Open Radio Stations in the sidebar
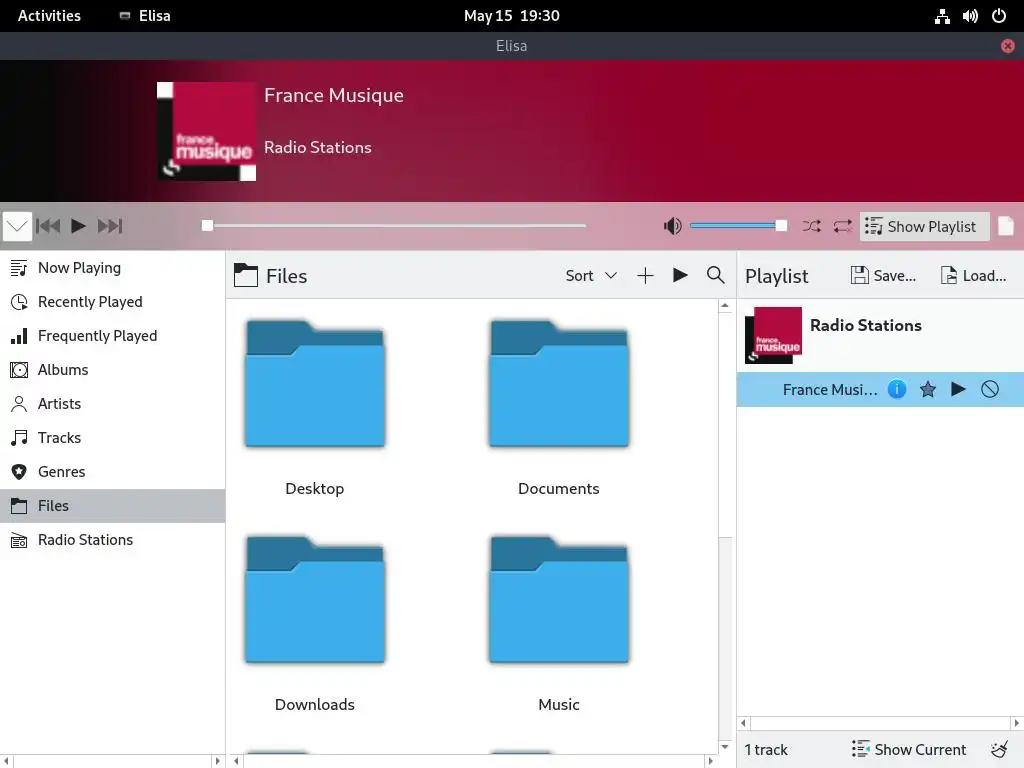 112,539
